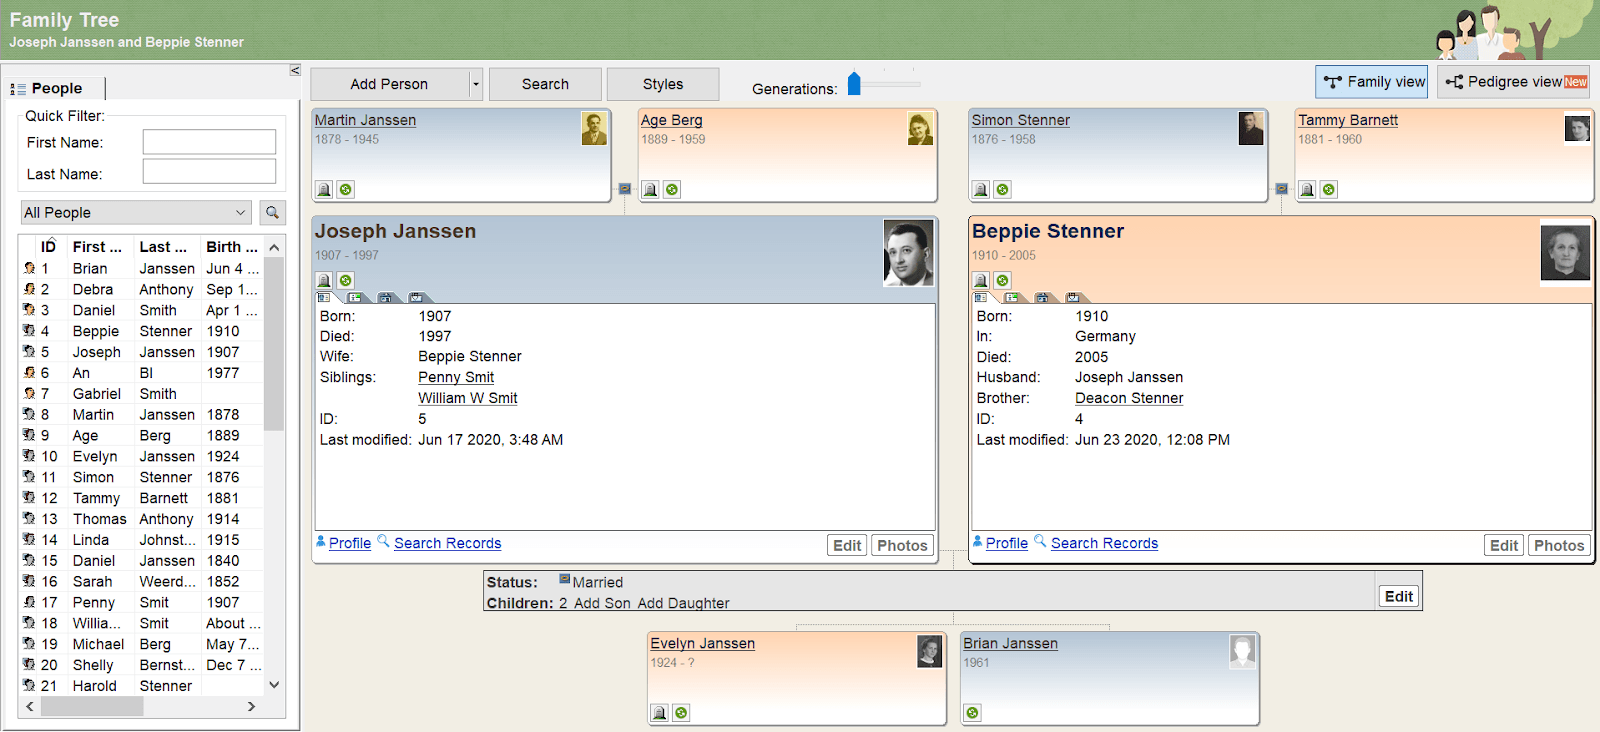The image size is (1600, 732).
Task: Click the green relations icon on Martin Janssen's card
Action: (x=345, y=189)
